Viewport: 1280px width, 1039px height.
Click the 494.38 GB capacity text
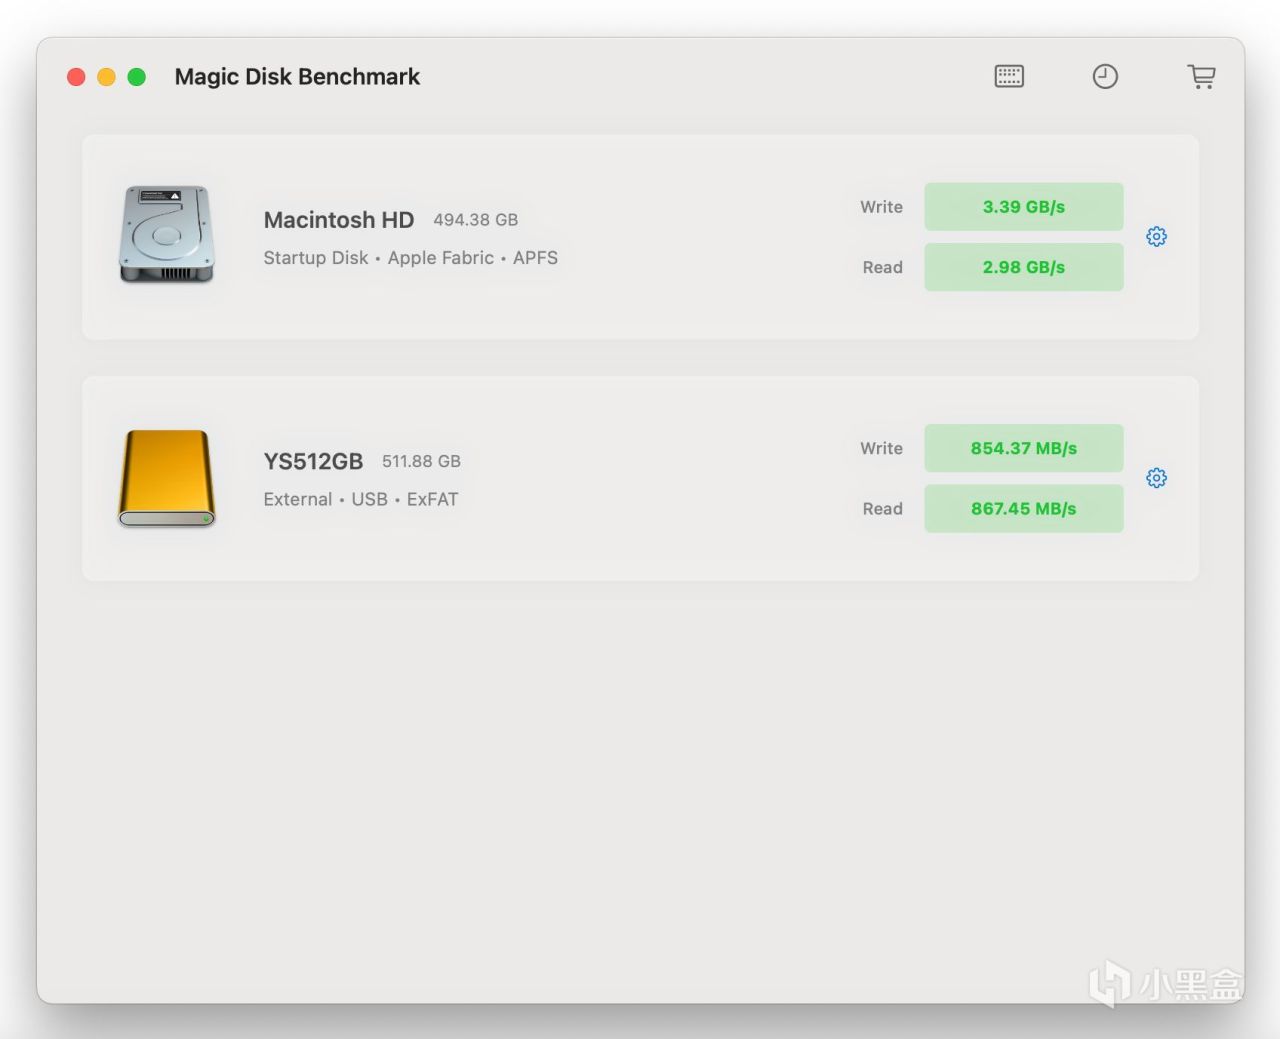click(x=476, y=220)
